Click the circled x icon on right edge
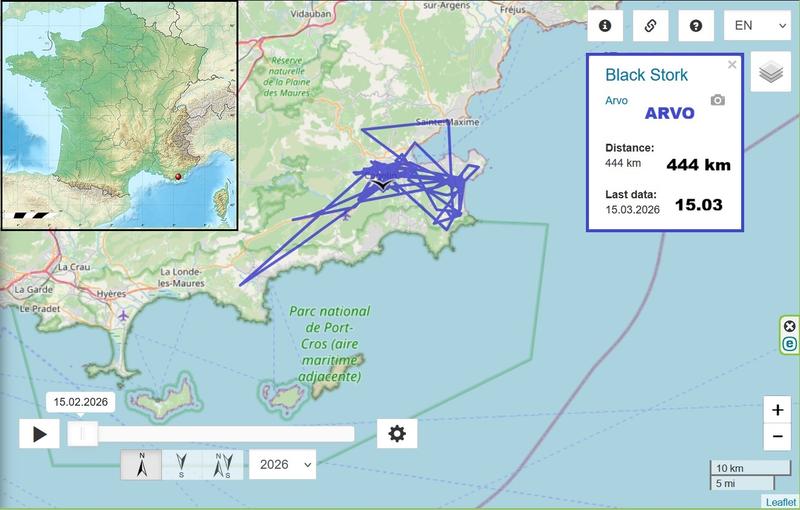Image resolution: width=800 pixels, height=510 pixels. coord(790,326)
